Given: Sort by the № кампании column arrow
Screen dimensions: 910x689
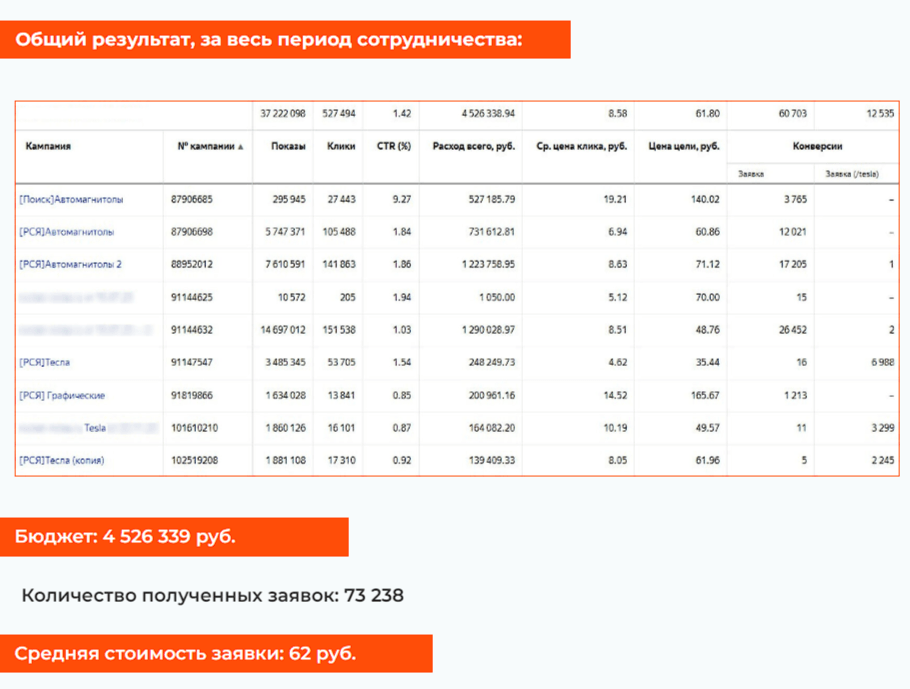Looking at the screenshot, I should 240,147.
